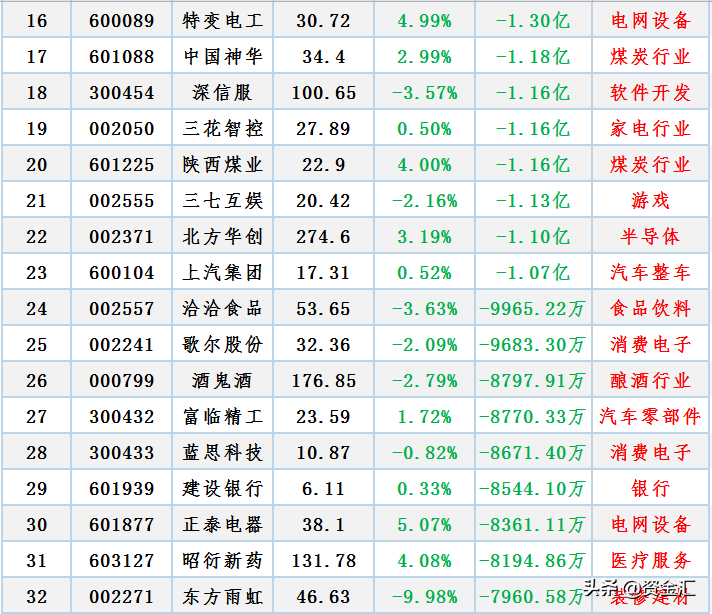Click change value 4.99%
This screenshot has width=712, height=614.
tap(424, 21)
